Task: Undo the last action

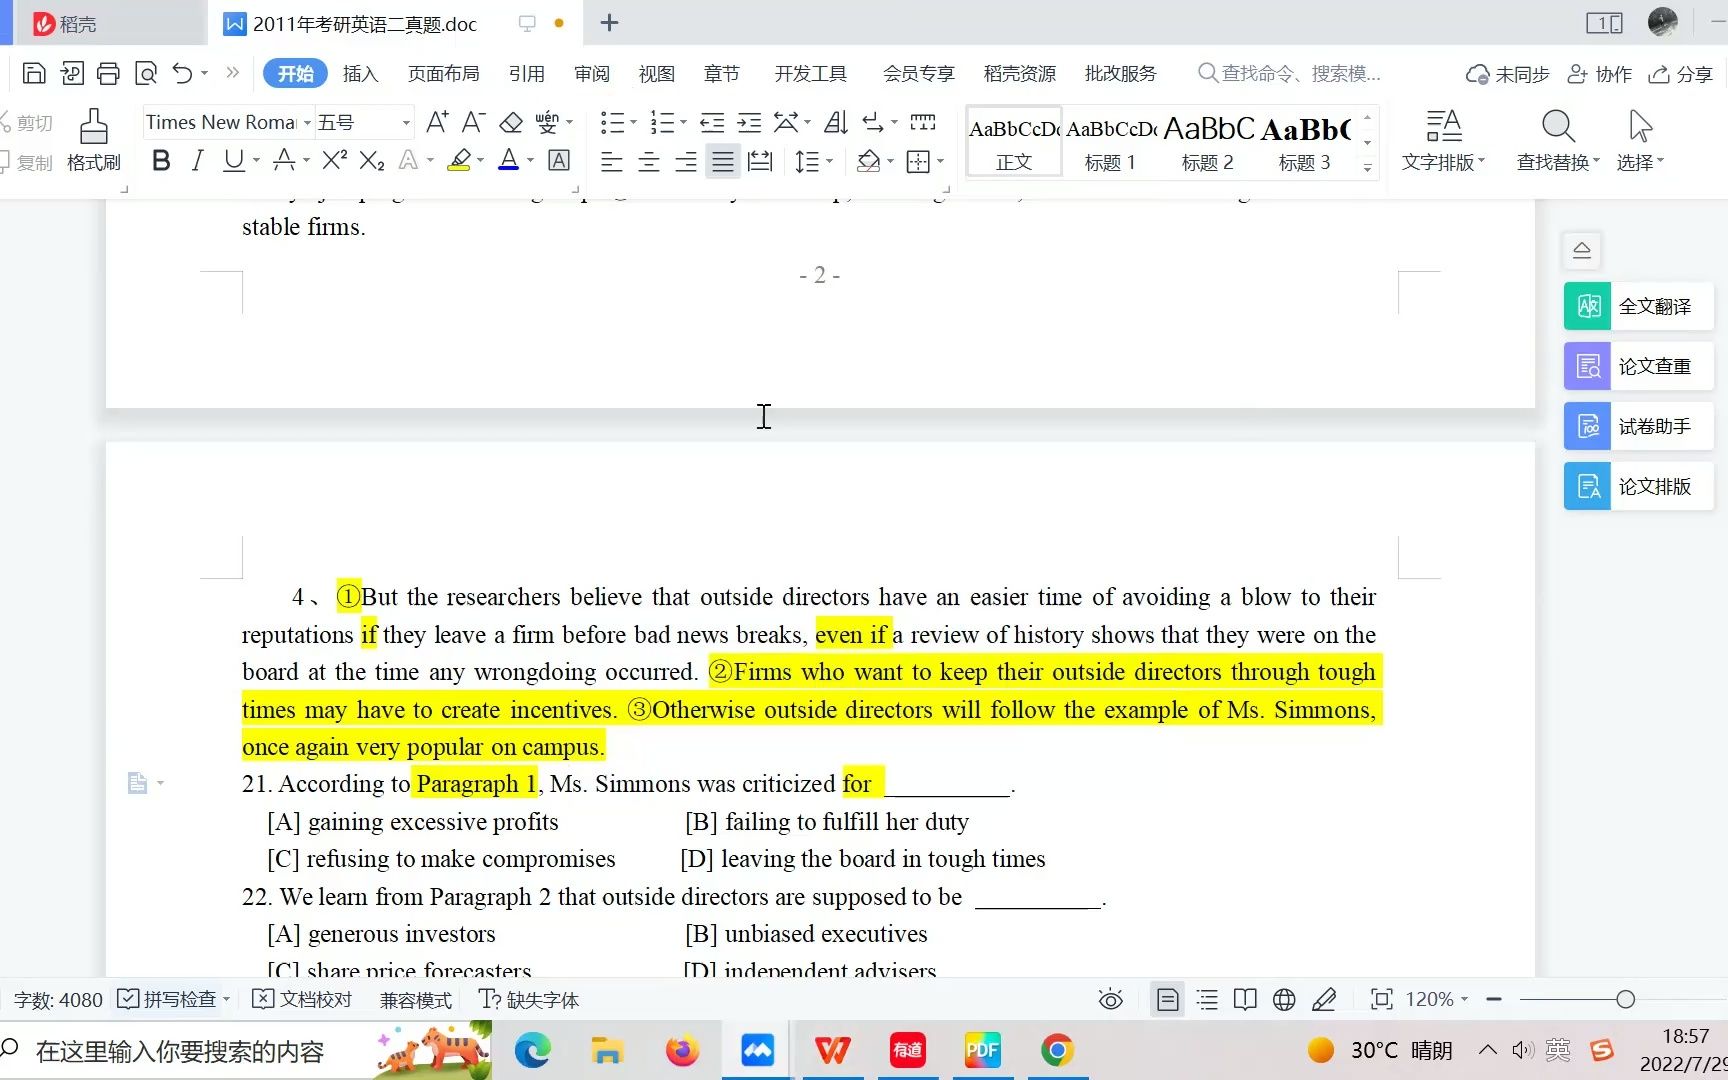Action: point(182,73)
